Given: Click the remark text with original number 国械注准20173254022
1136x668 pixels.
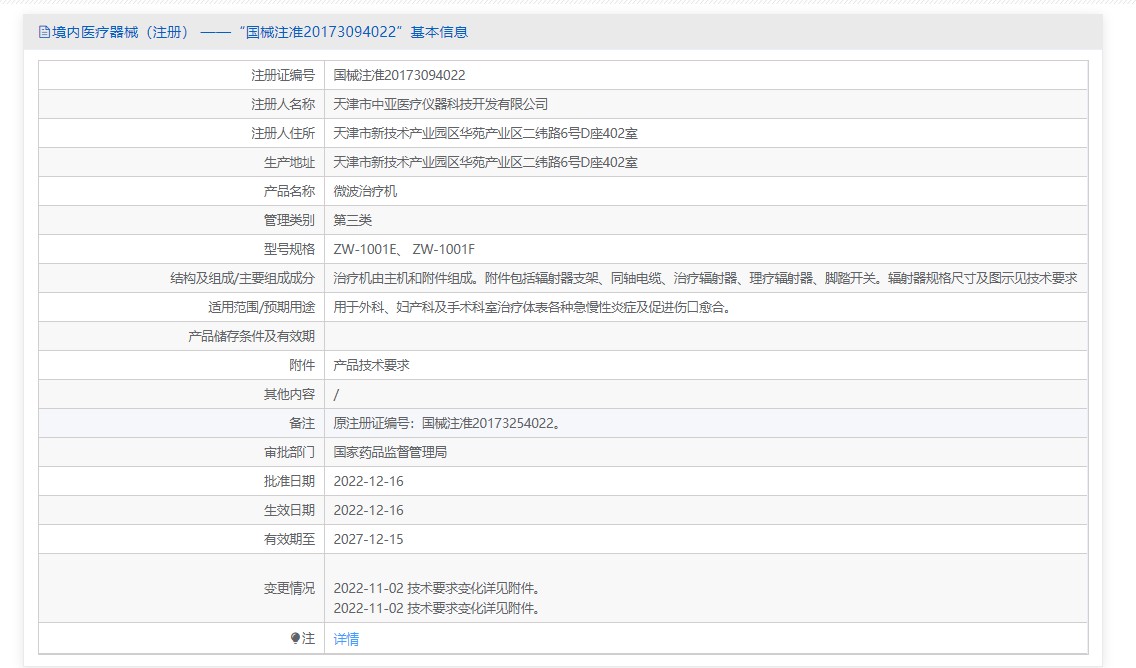Looking at the screenshot, I should tap(447, 423).
